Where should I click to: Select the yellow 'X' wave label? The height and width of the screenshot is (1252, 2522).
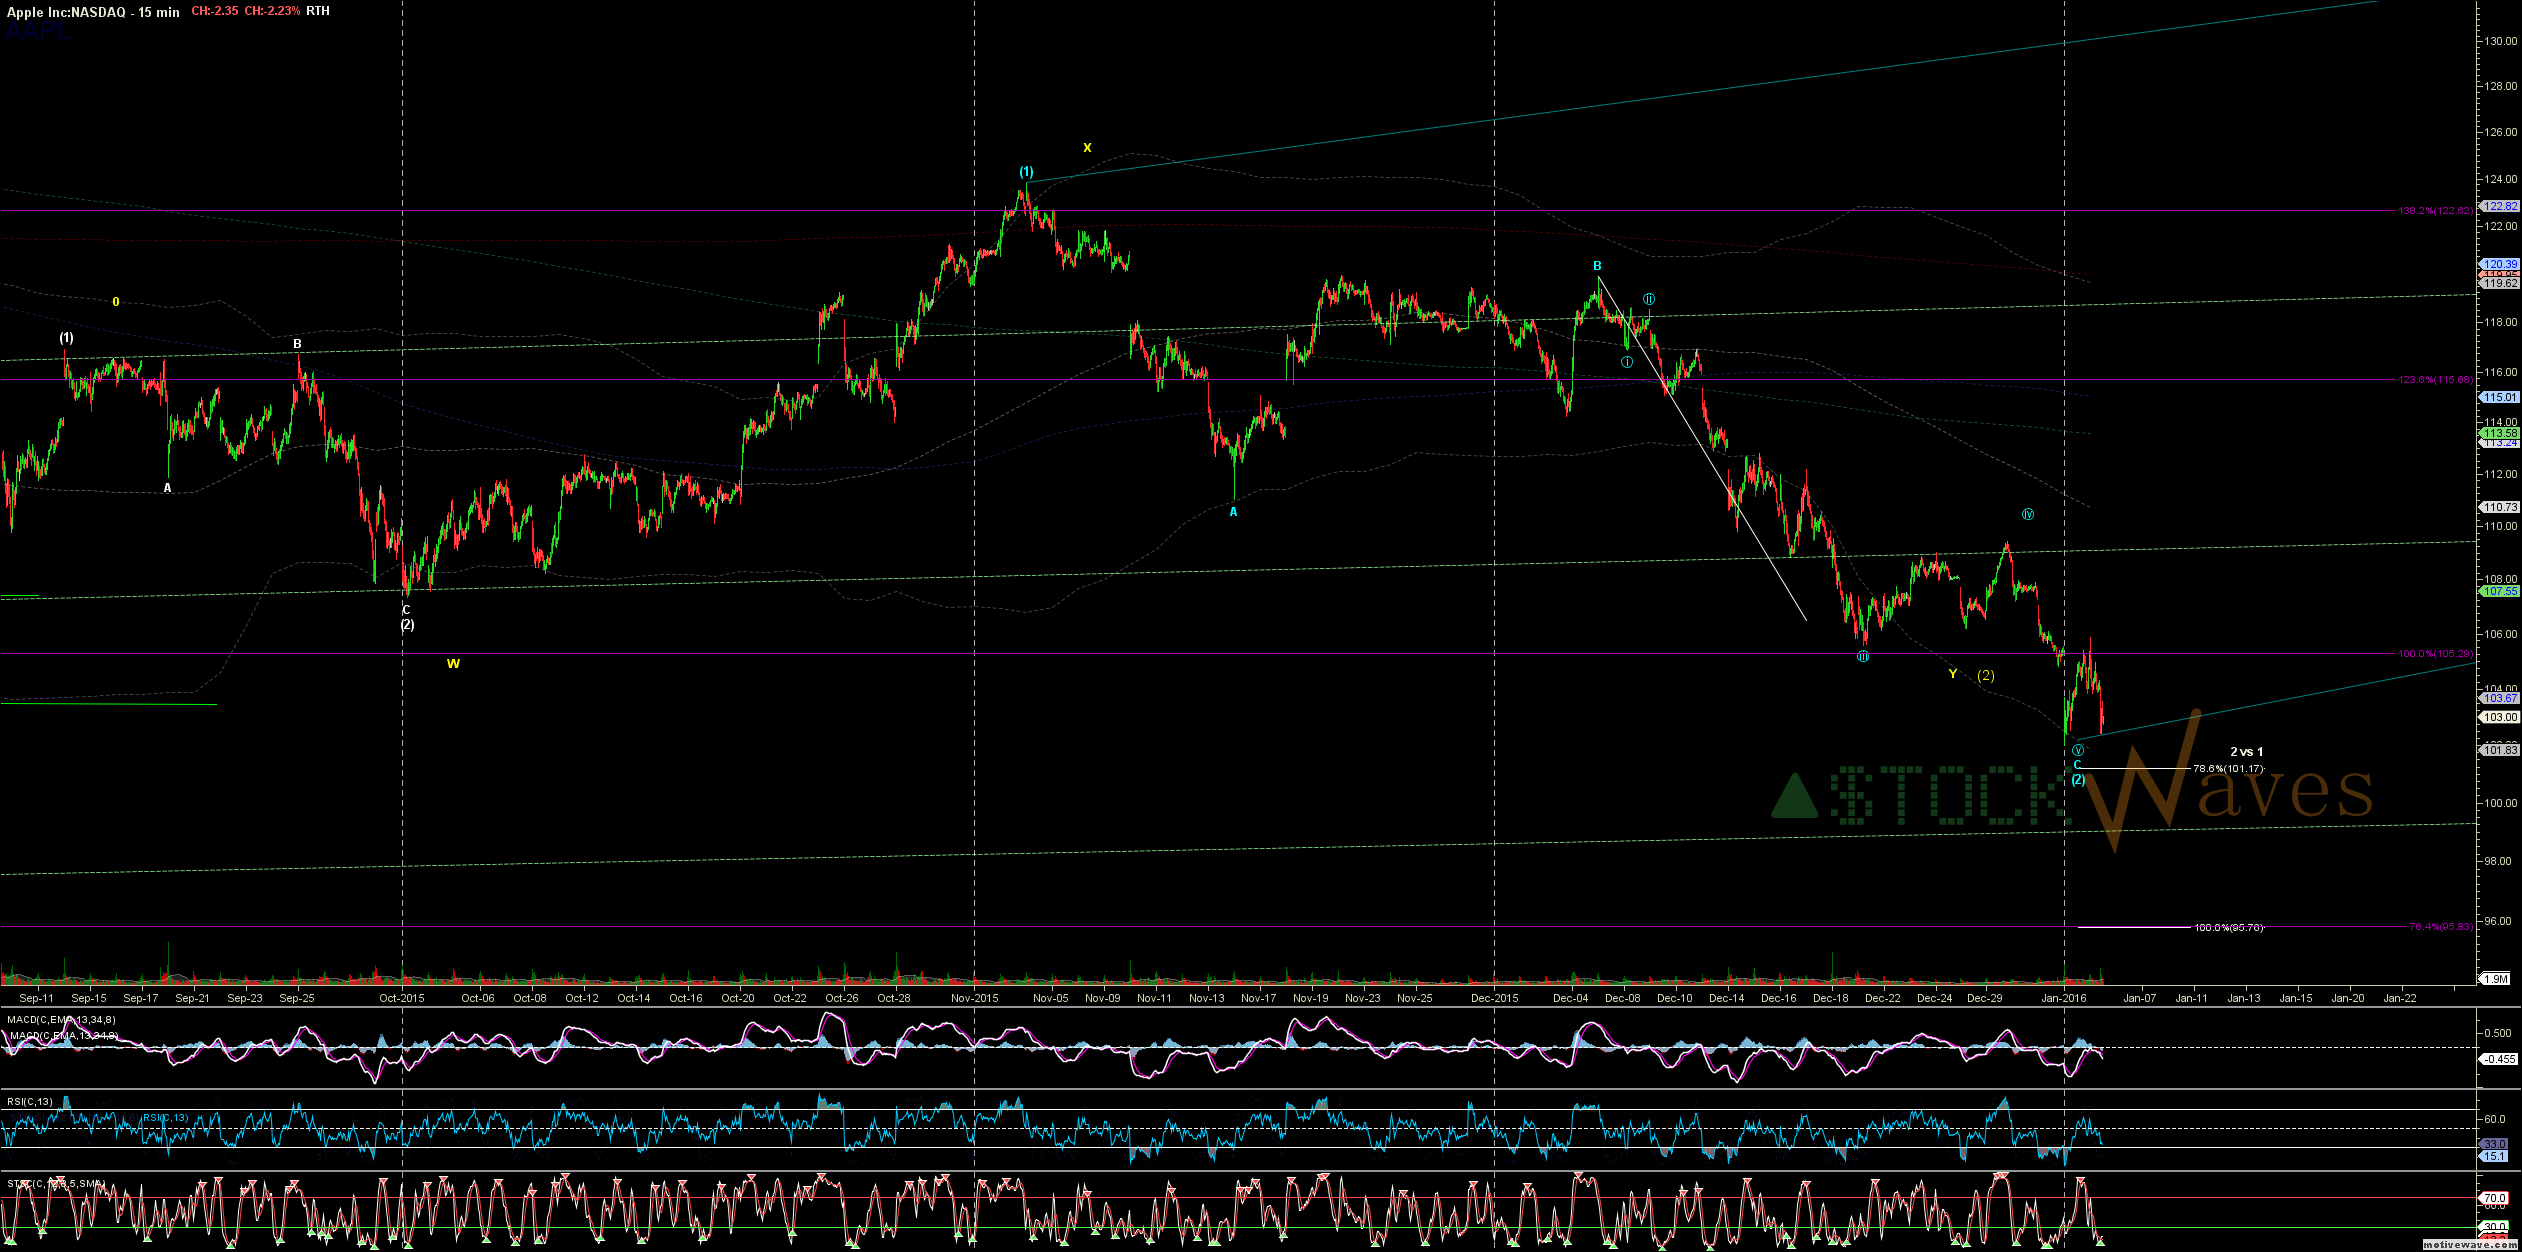pos(1087,148)
